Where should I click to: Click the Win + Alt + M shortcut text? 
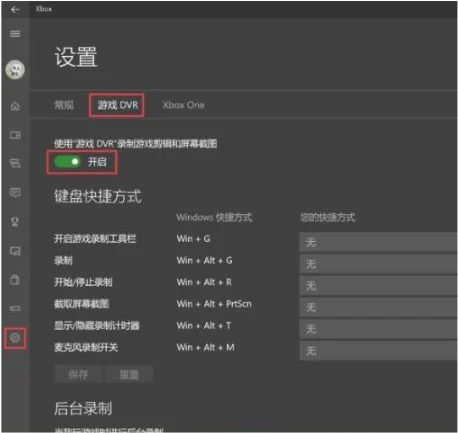point(205,347)
